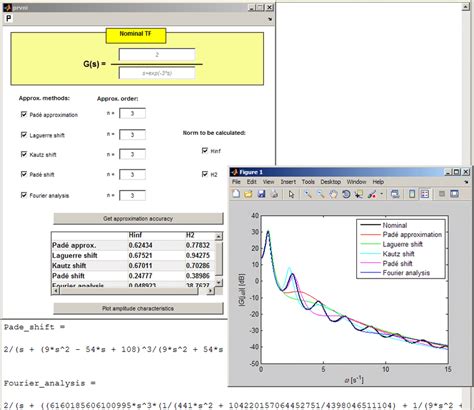Toggle the Padé shift checkbox
Image resolution: width=474 pixels, height=410 pixels.
coord(24,174)
